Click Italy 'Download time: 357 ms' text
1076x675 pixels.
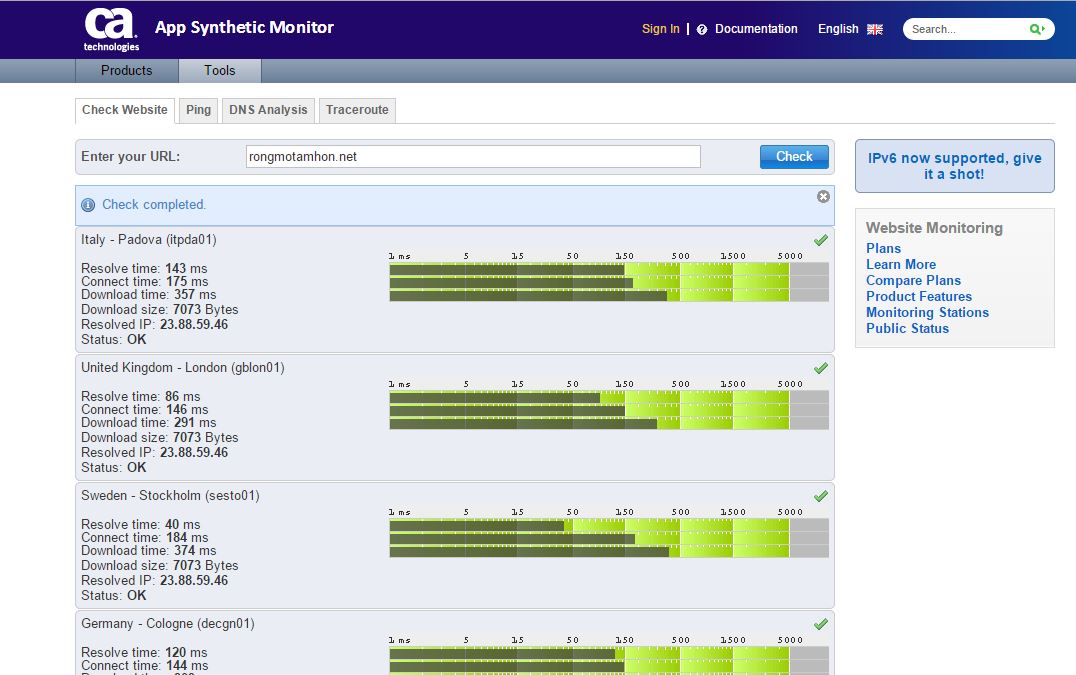click(149, 294)
